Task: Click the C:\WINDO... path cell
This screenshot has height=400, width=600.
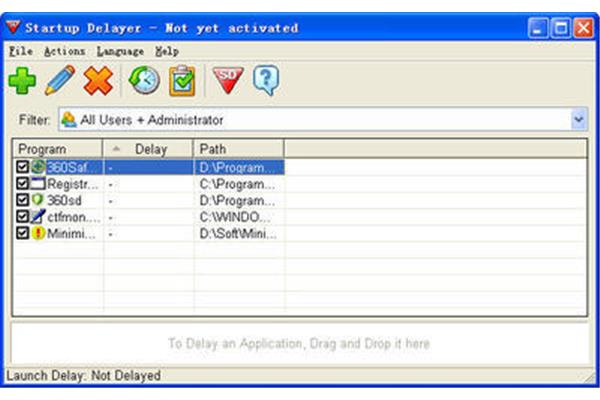Action: [235, 217]
